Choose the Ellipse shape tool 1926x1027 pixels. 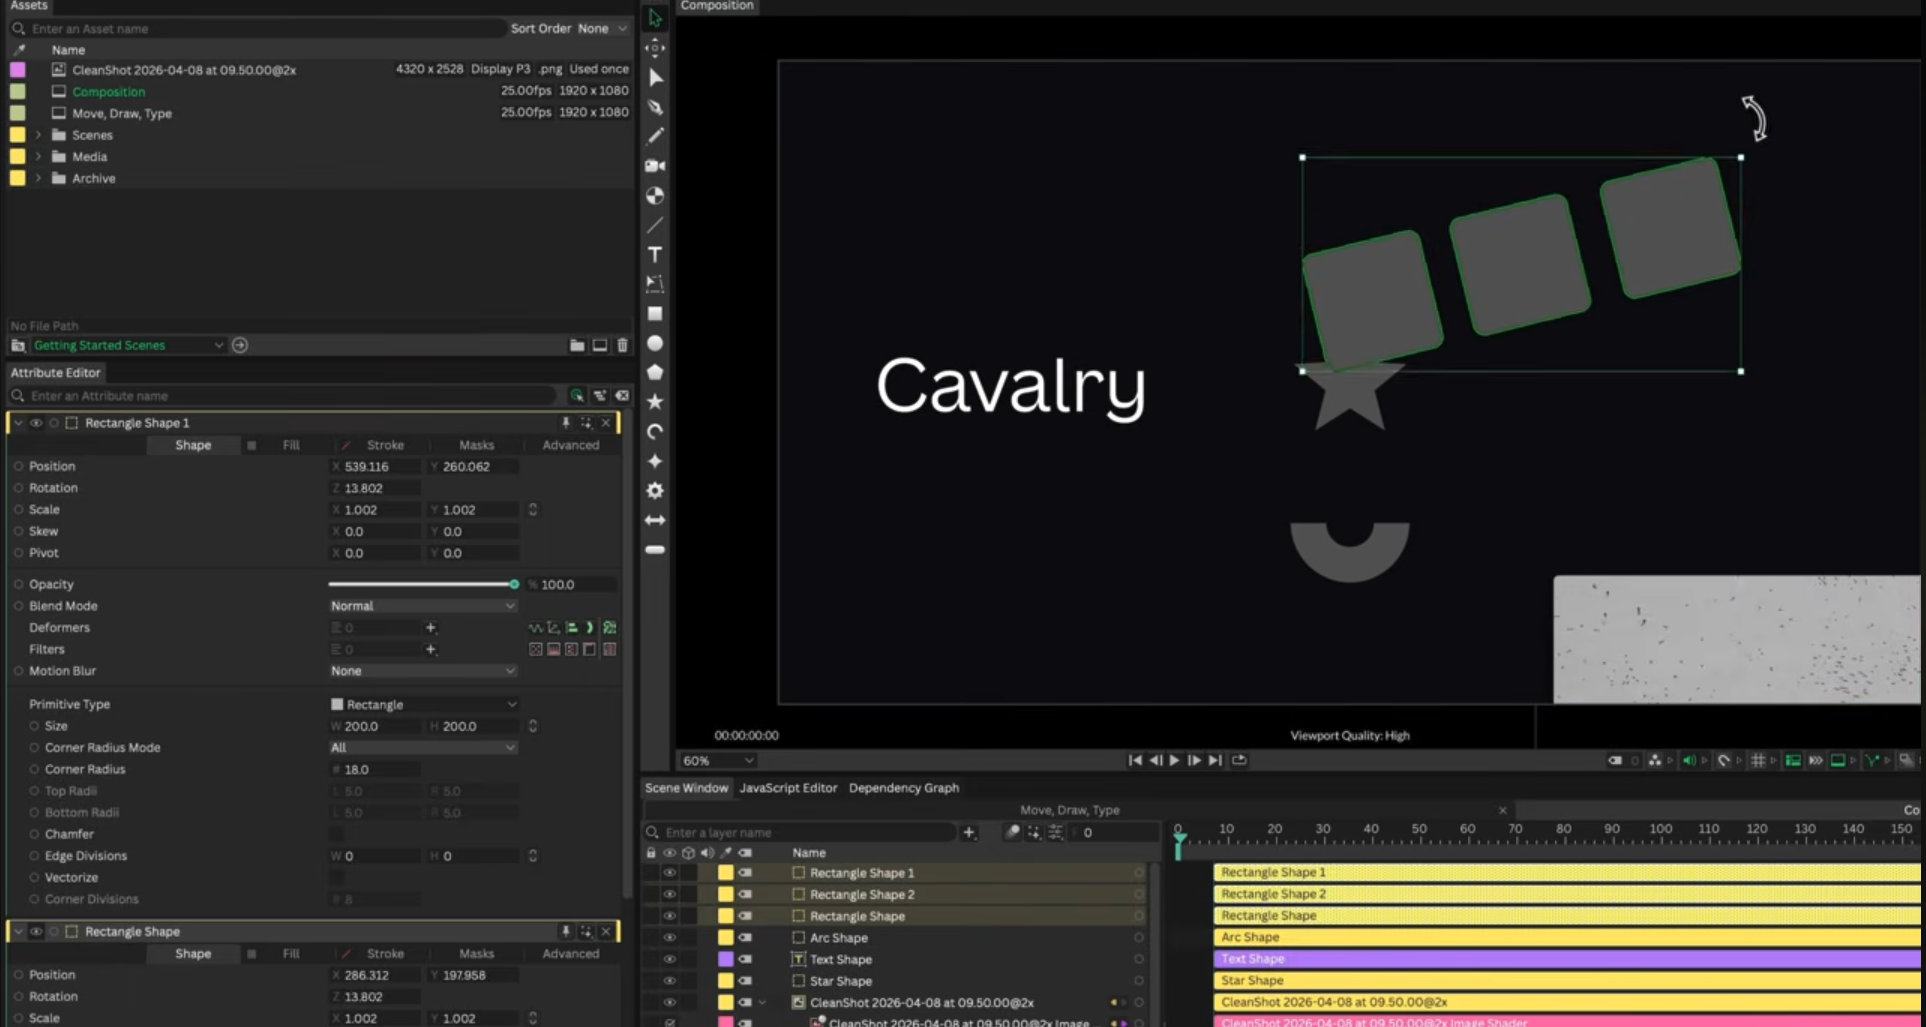655,343
